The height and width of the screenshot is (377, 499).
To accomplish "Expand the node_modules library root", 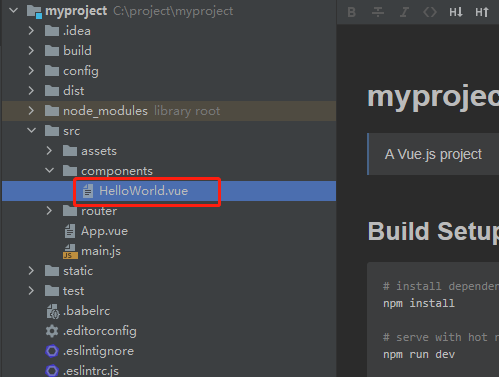I will click(x=31, y=111).
